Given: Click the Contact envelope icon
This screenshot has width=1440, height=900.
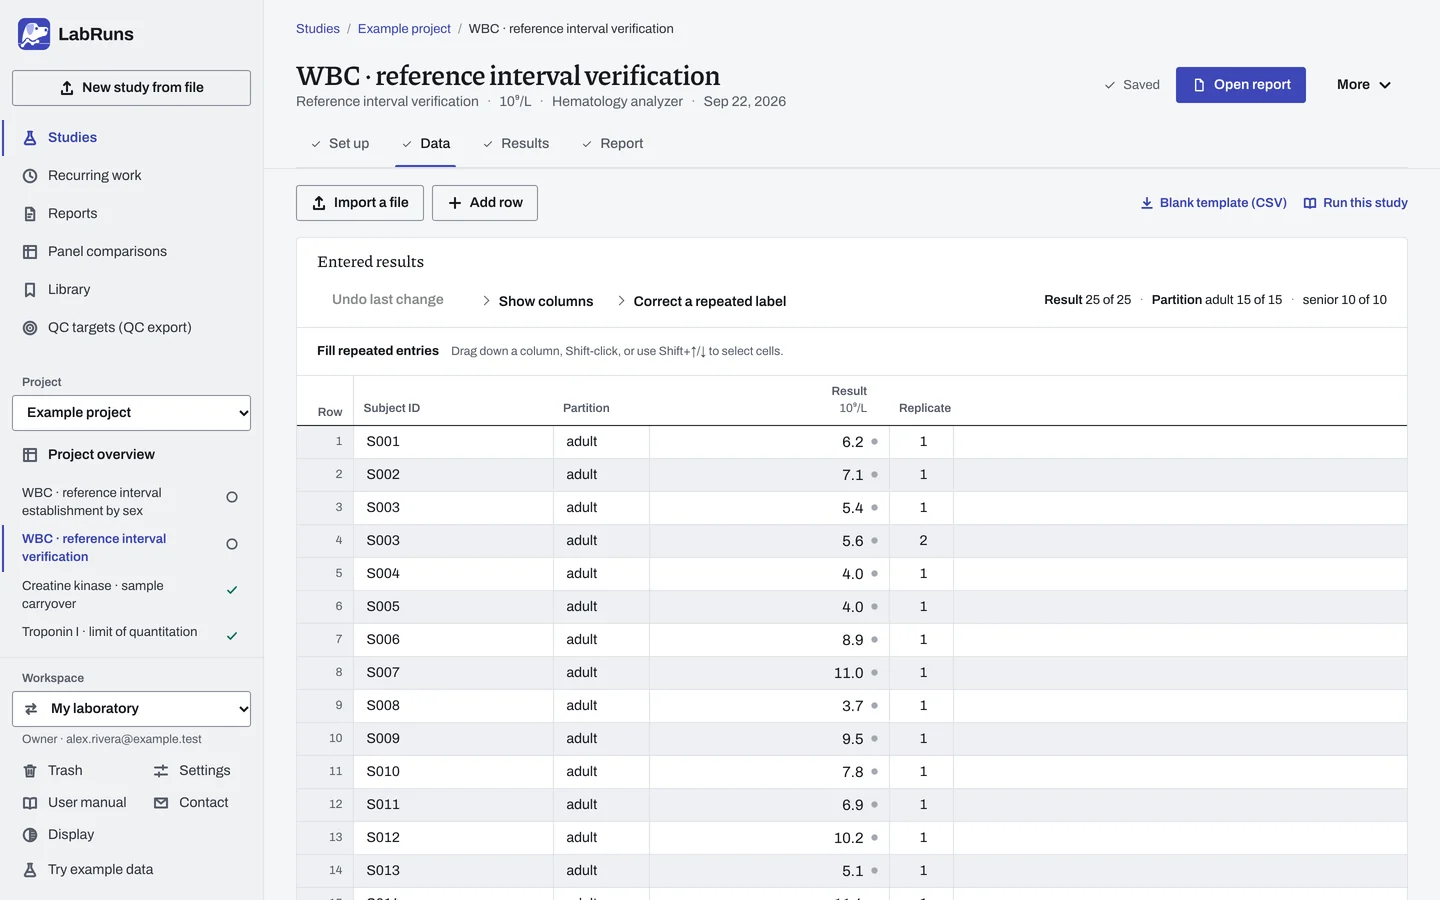Looking at the screenshot, I should [x=161, y=803].
